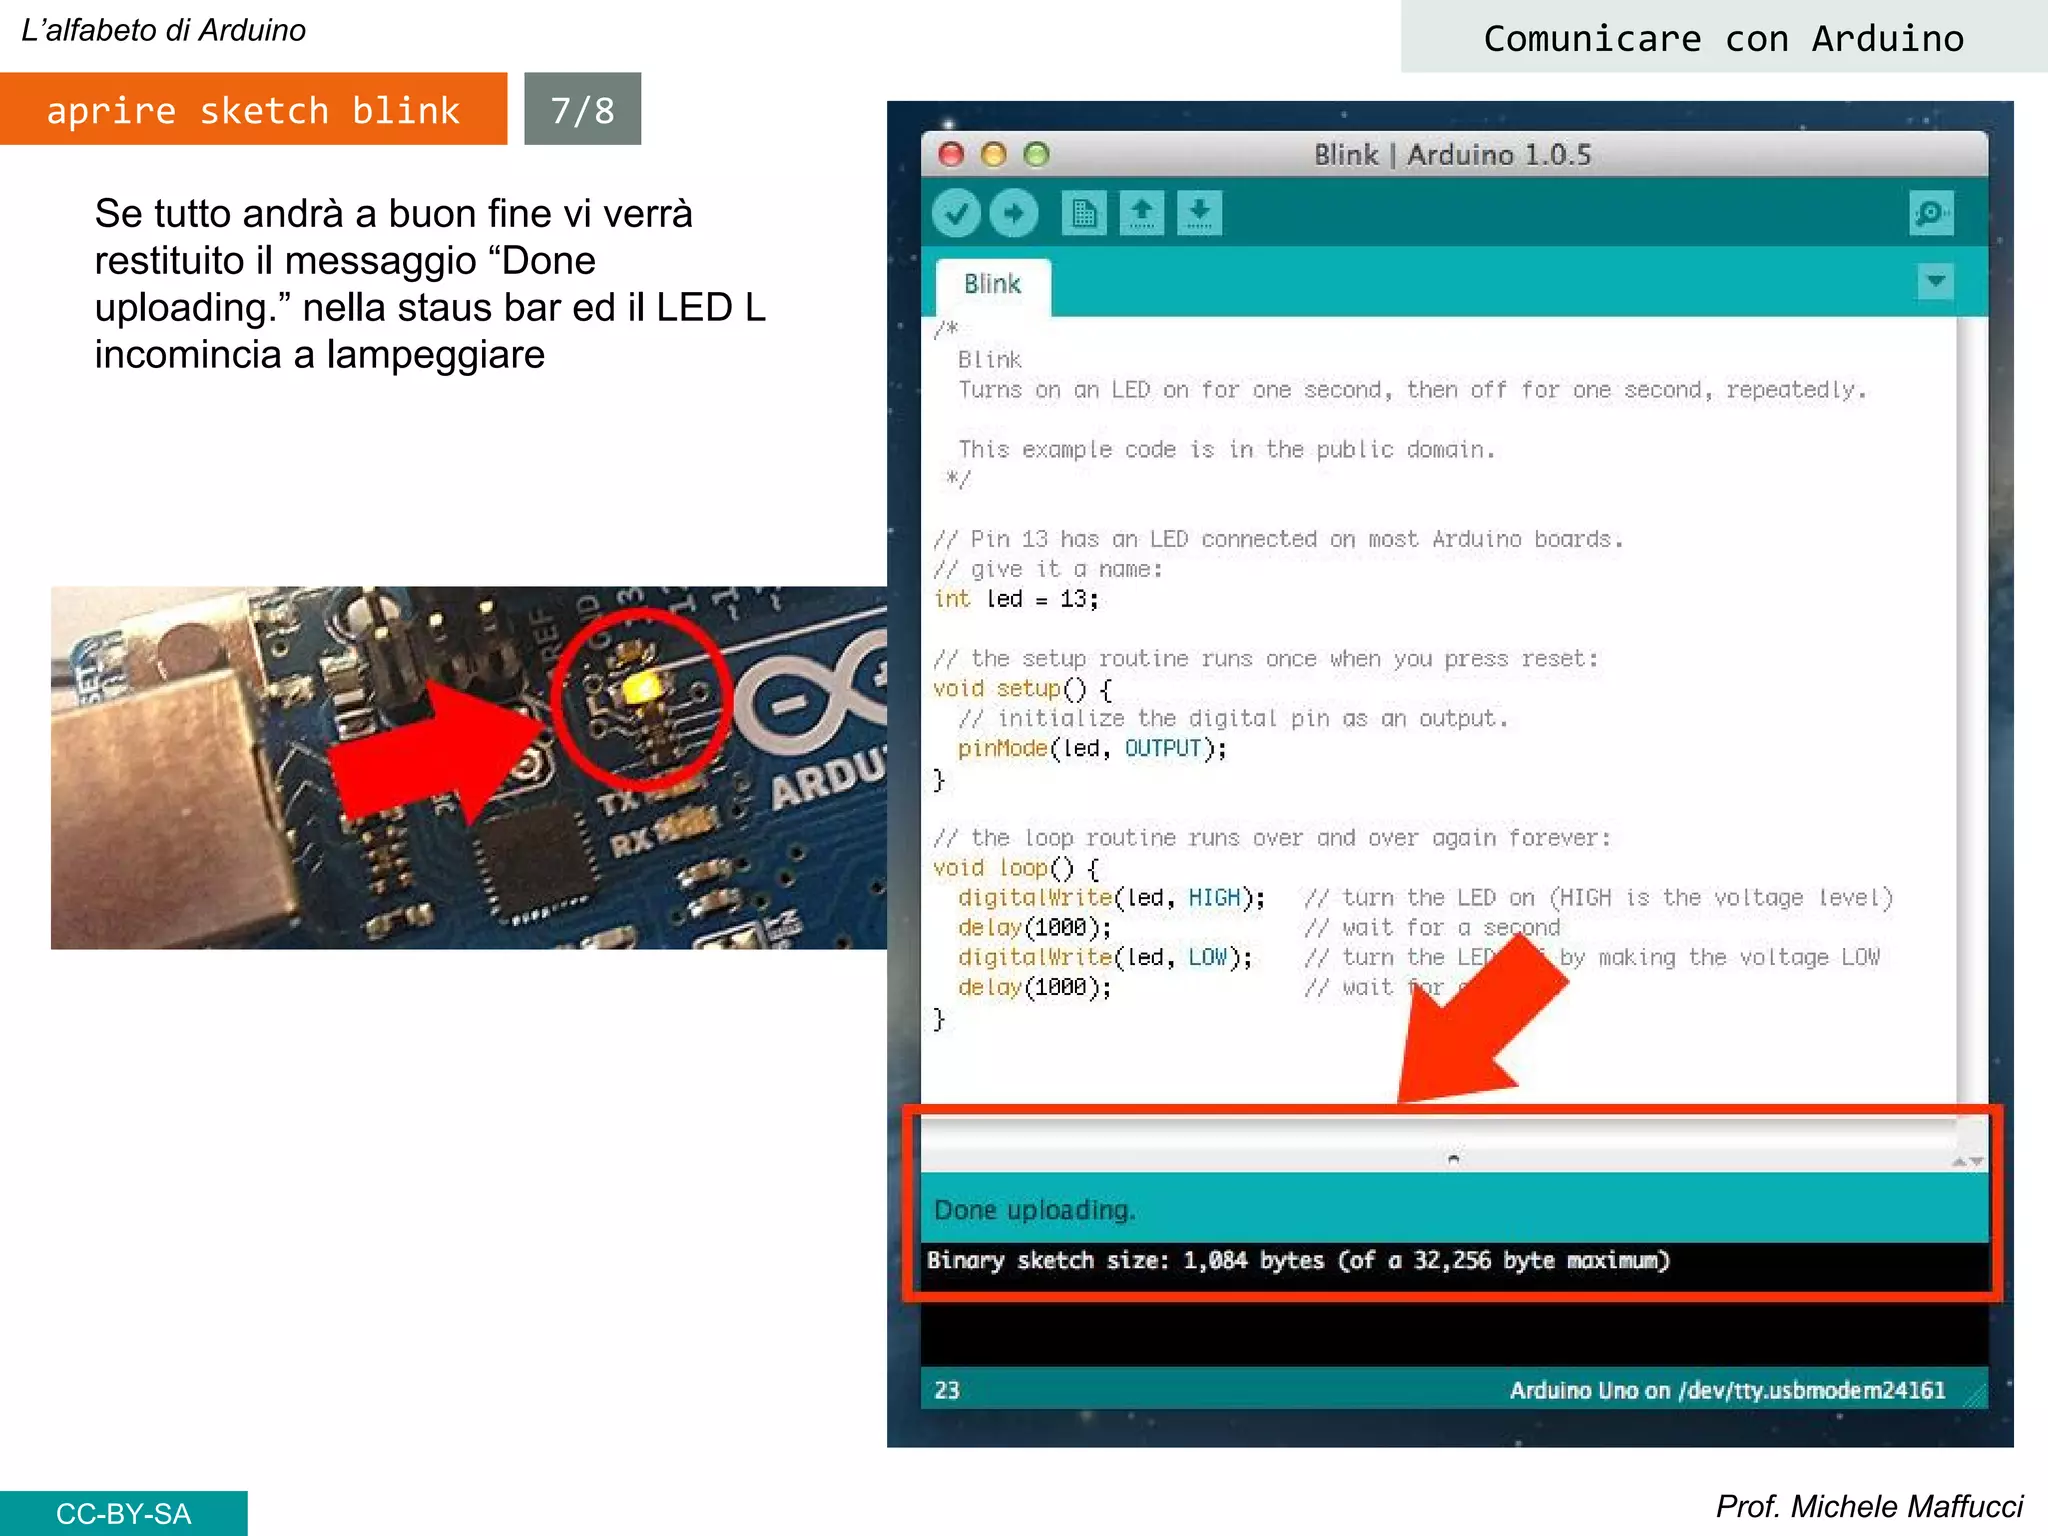Save sketch with the down-arrow icon
Viewport: 2048px width, 1536px height.
tap(1200, 213)
